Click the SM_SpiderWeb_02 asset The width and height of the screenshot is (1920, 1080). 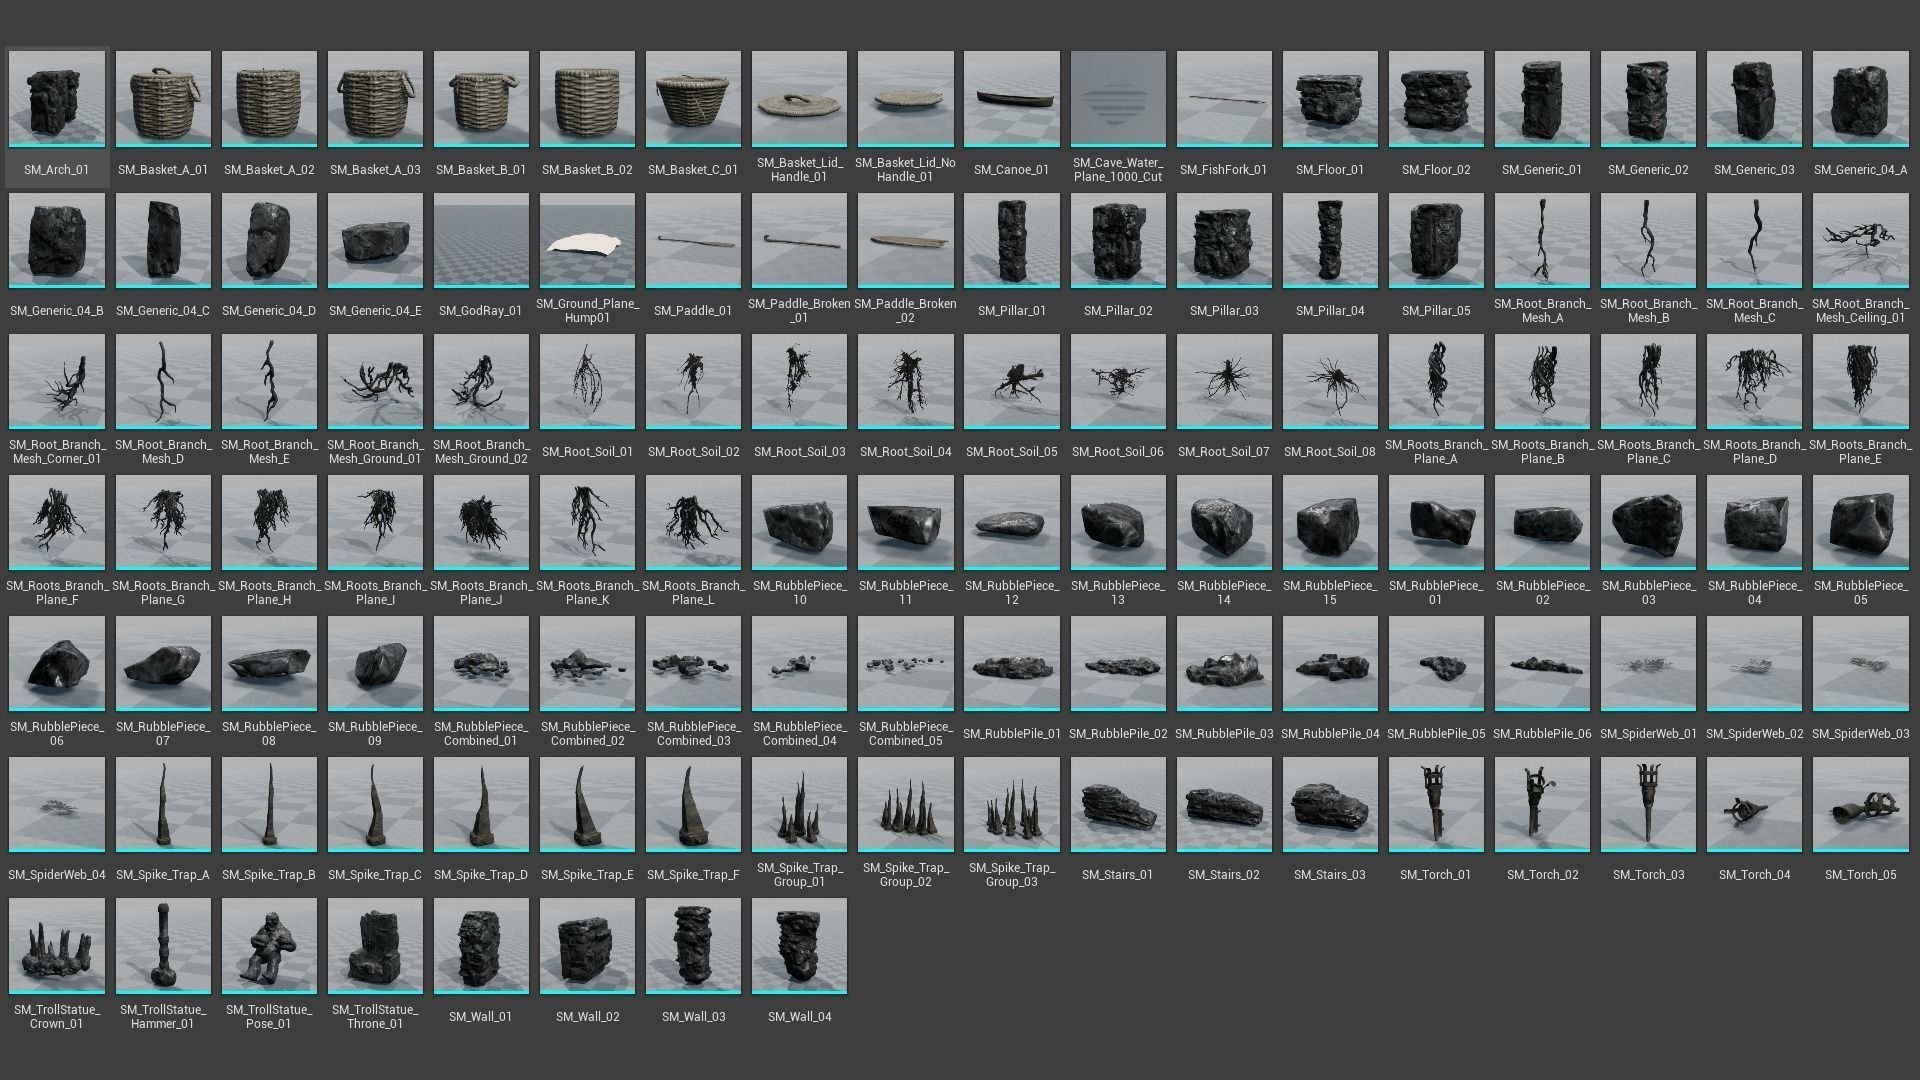click(x=1753, y=663)
